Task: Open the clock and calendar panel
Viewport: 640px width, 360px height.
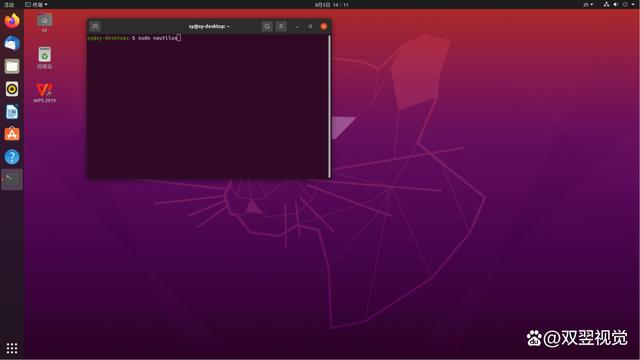Action: click(331, 4)
